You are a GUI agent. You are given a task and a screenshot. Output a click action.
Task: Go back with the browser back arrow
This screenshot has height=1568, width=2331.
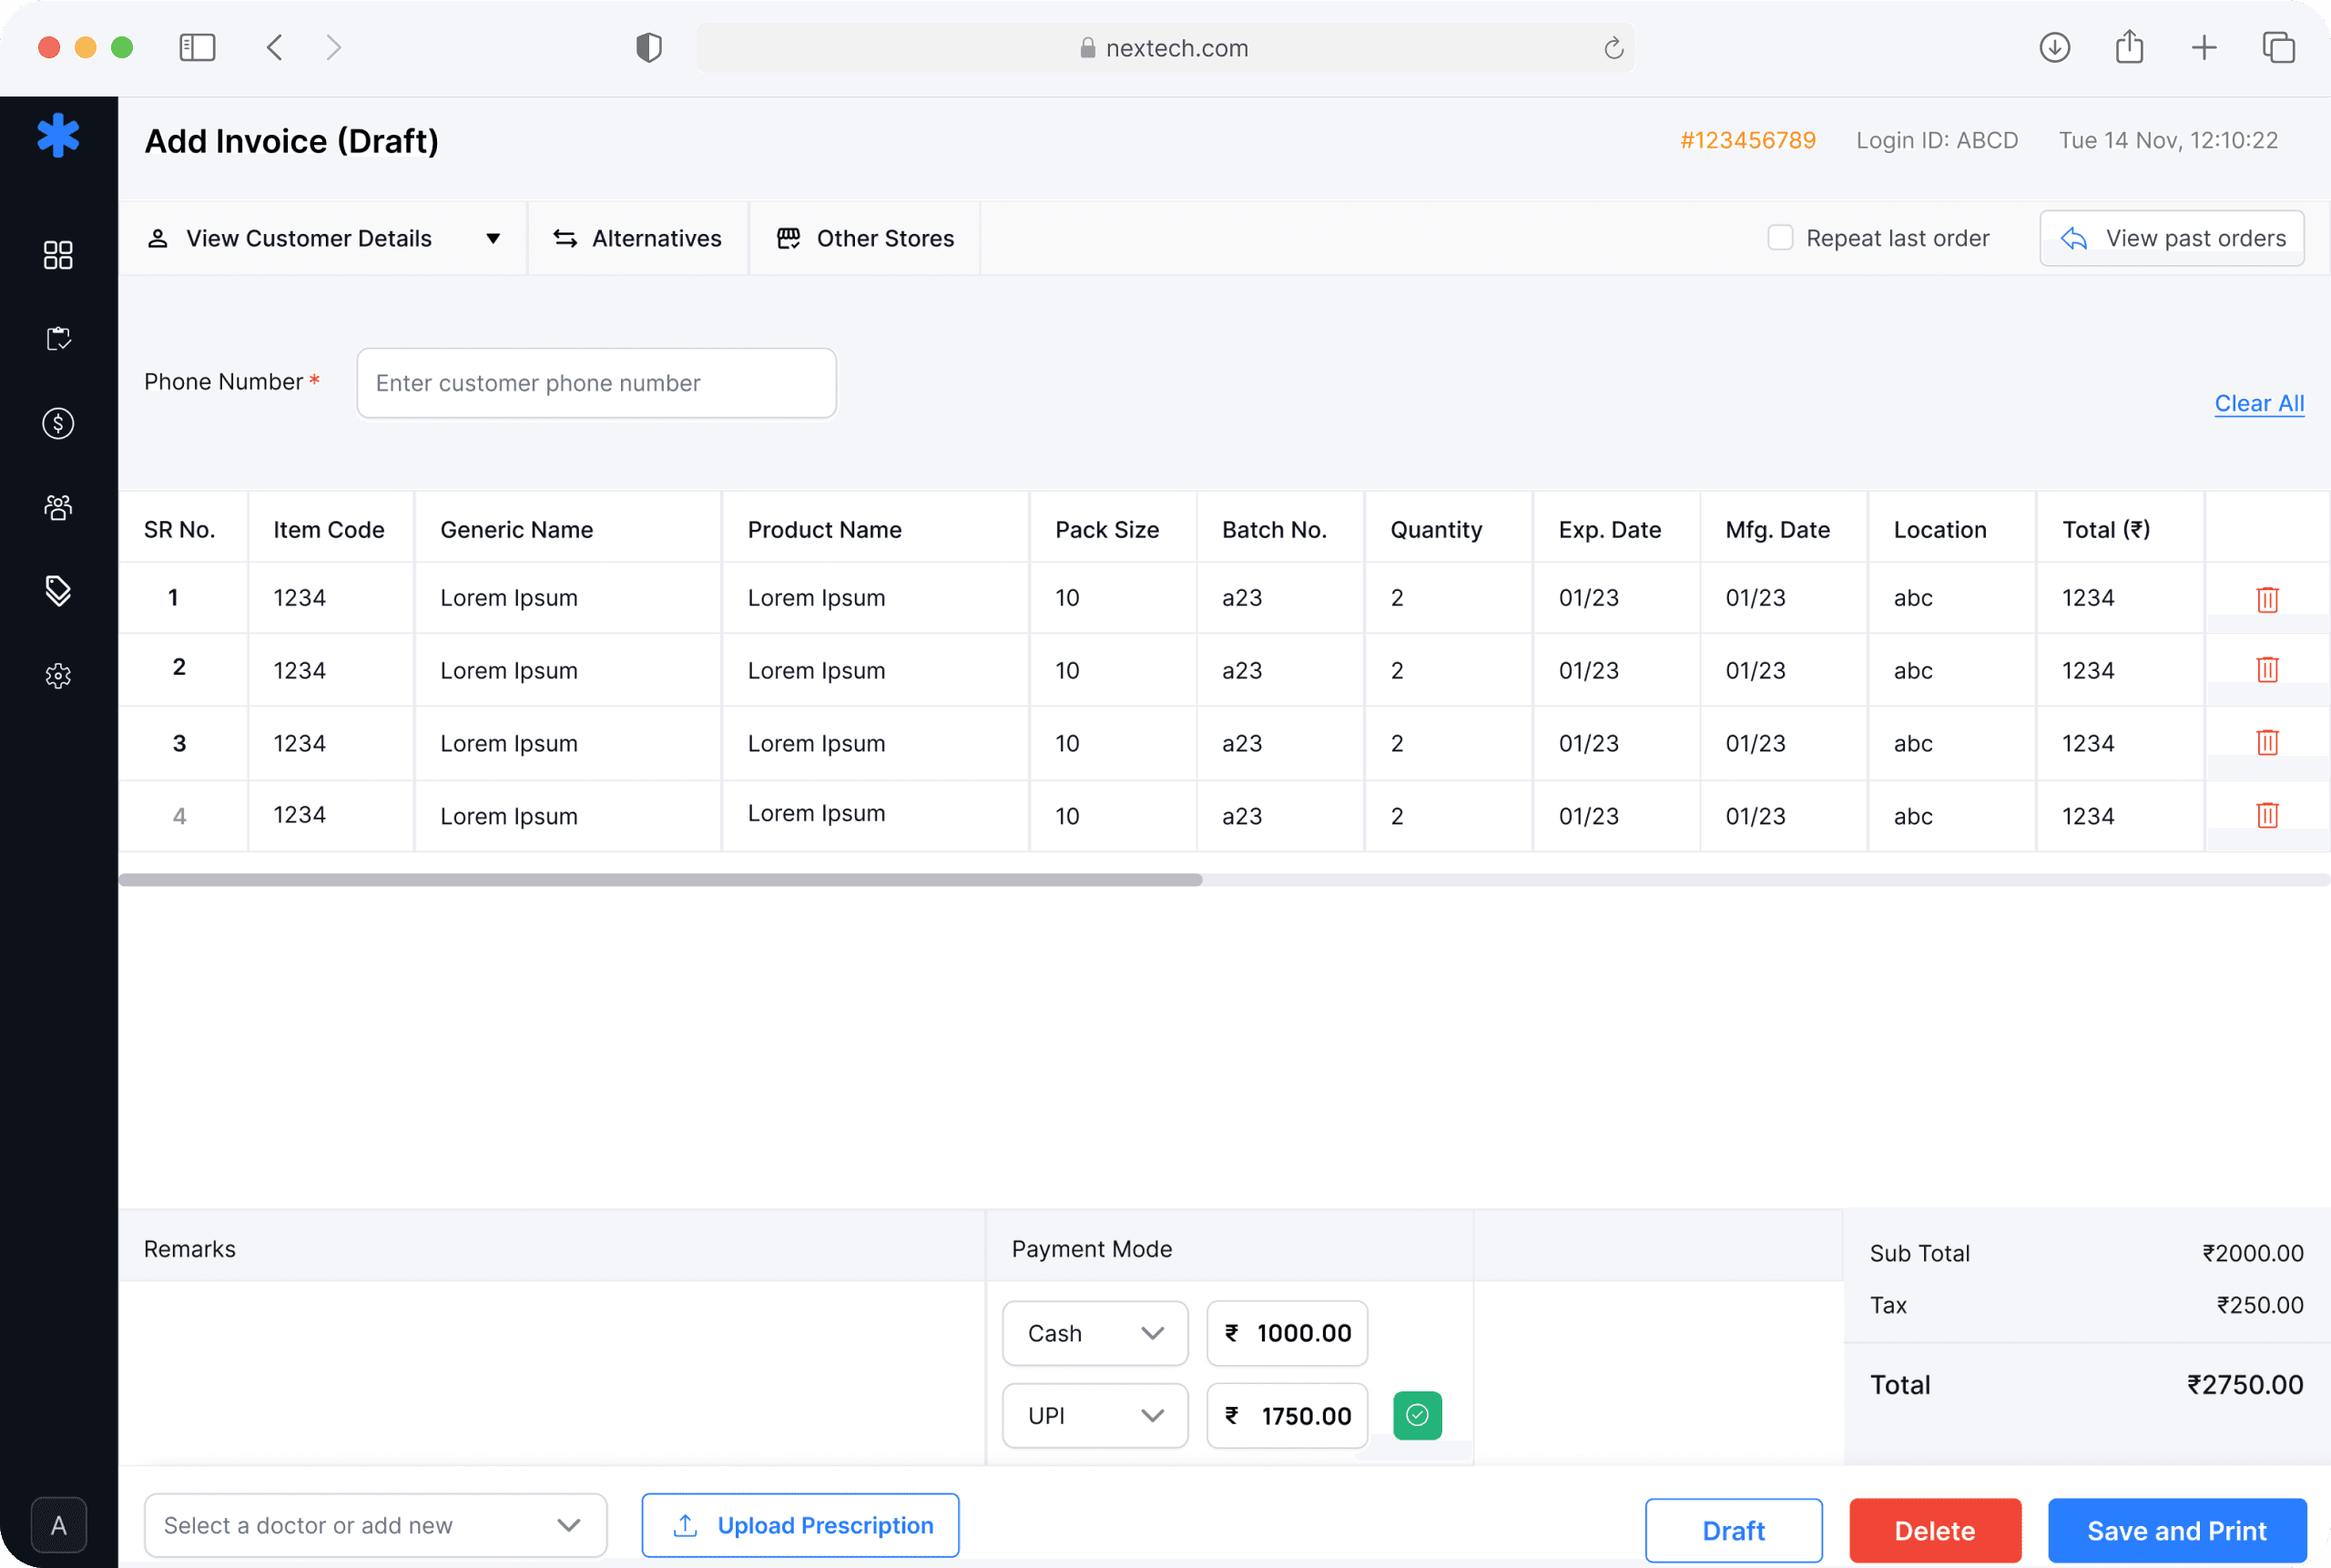pyautogui.click(x=275, y=47)
